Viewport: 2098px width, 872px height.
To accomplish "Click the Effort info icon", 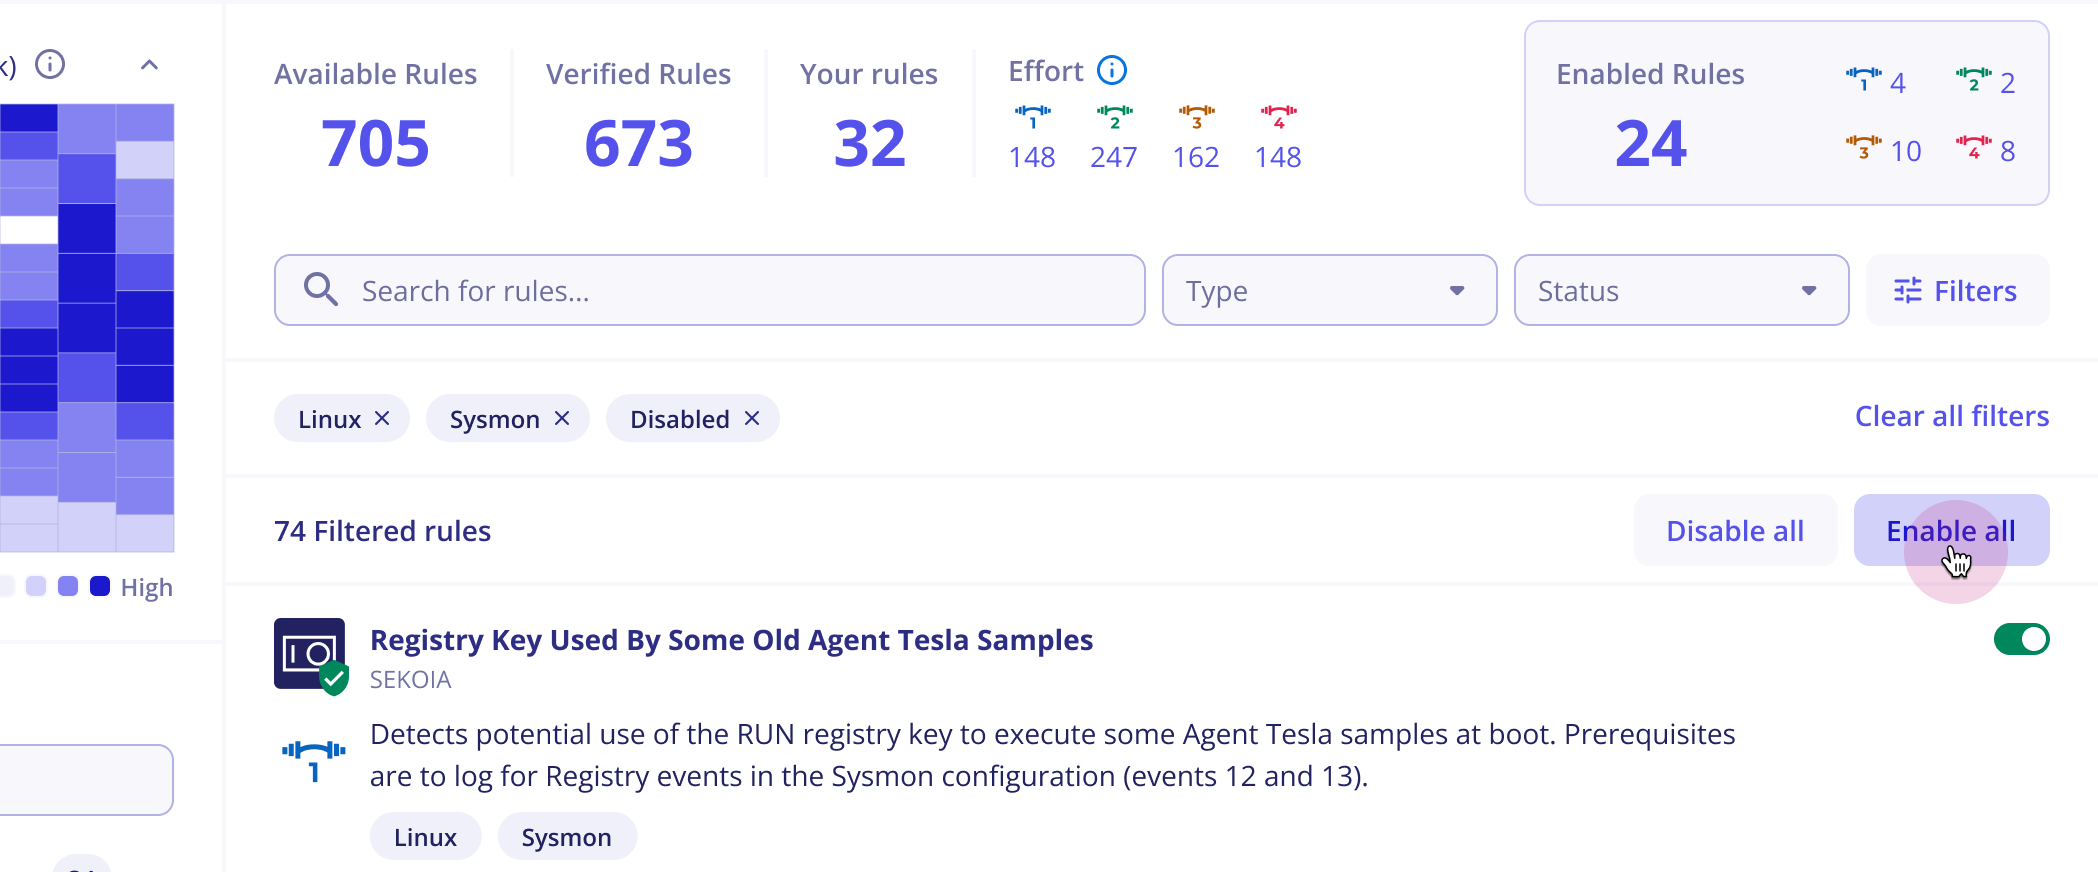I will coord(1111,71).
